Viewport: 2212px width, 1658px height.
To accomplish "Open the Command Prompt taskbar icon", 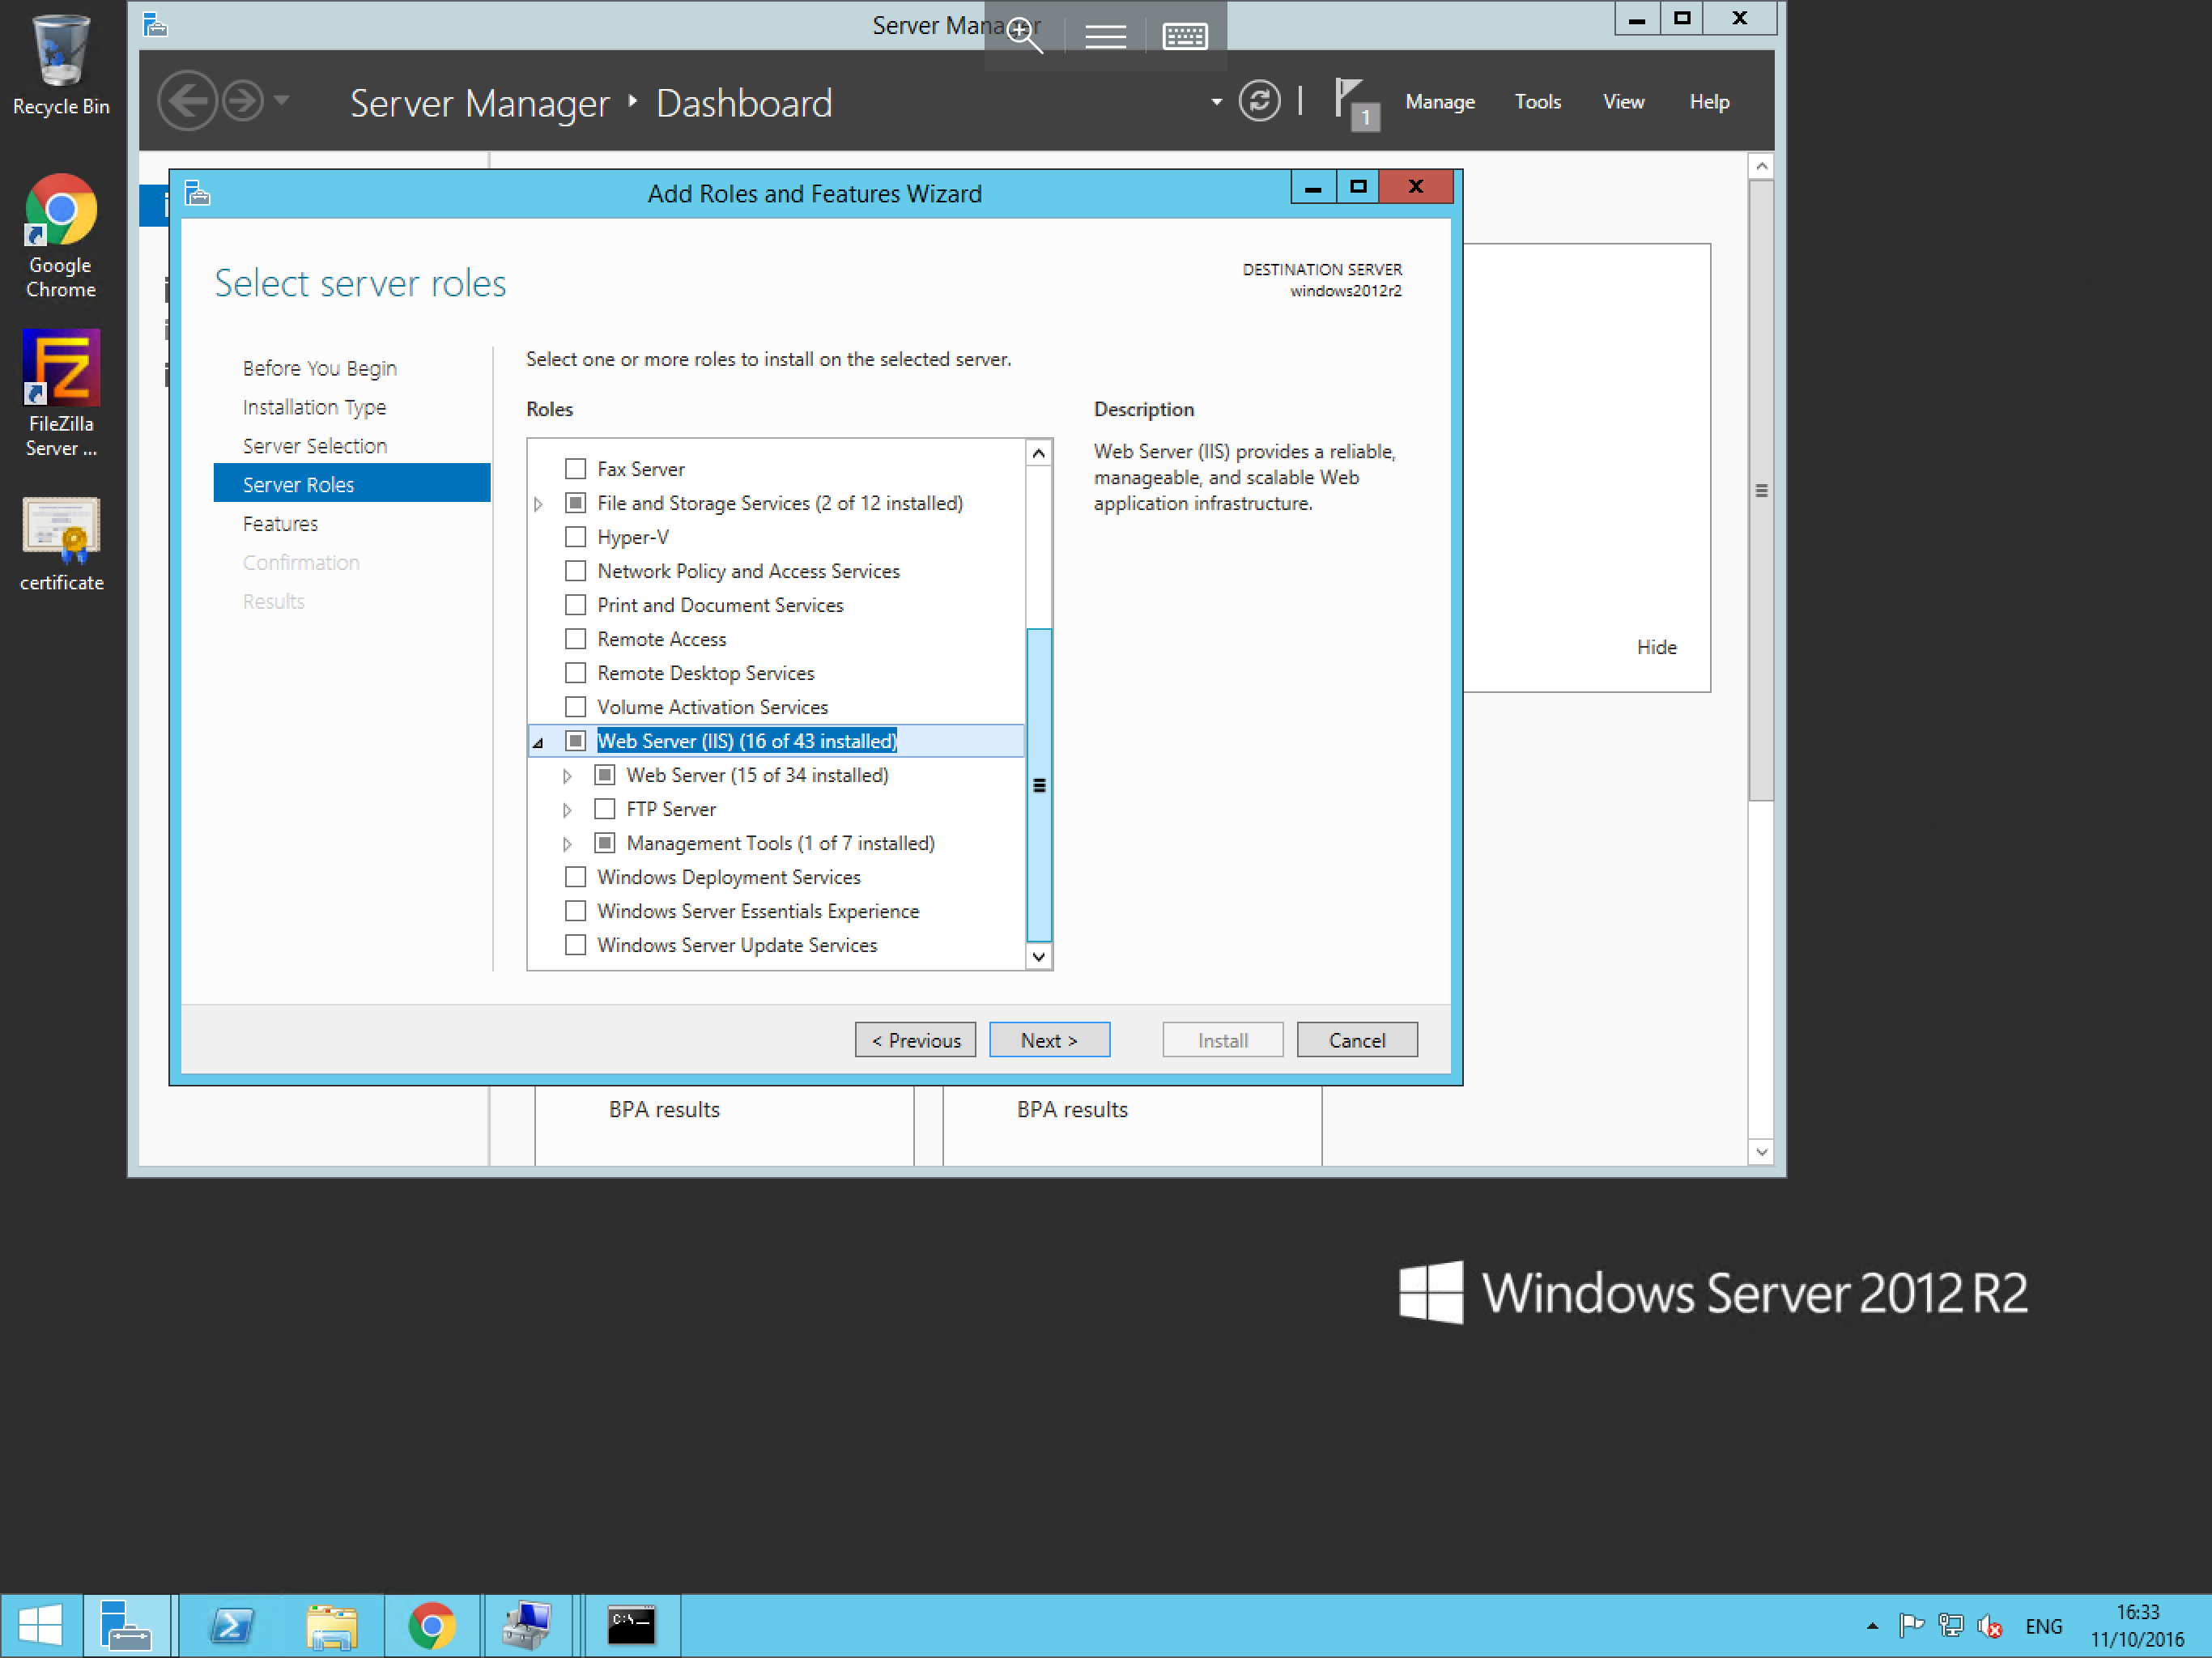I will (631, 1624).
